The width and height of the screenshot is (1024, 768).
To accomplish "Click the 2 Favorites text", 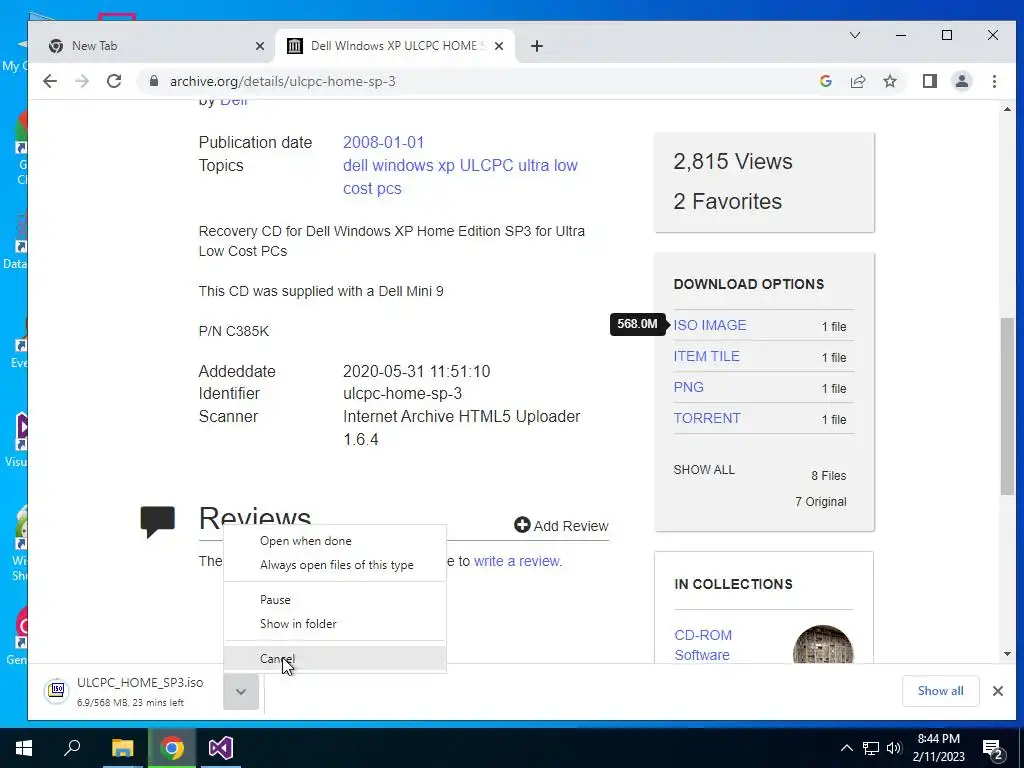I will (x=728, y=201).
